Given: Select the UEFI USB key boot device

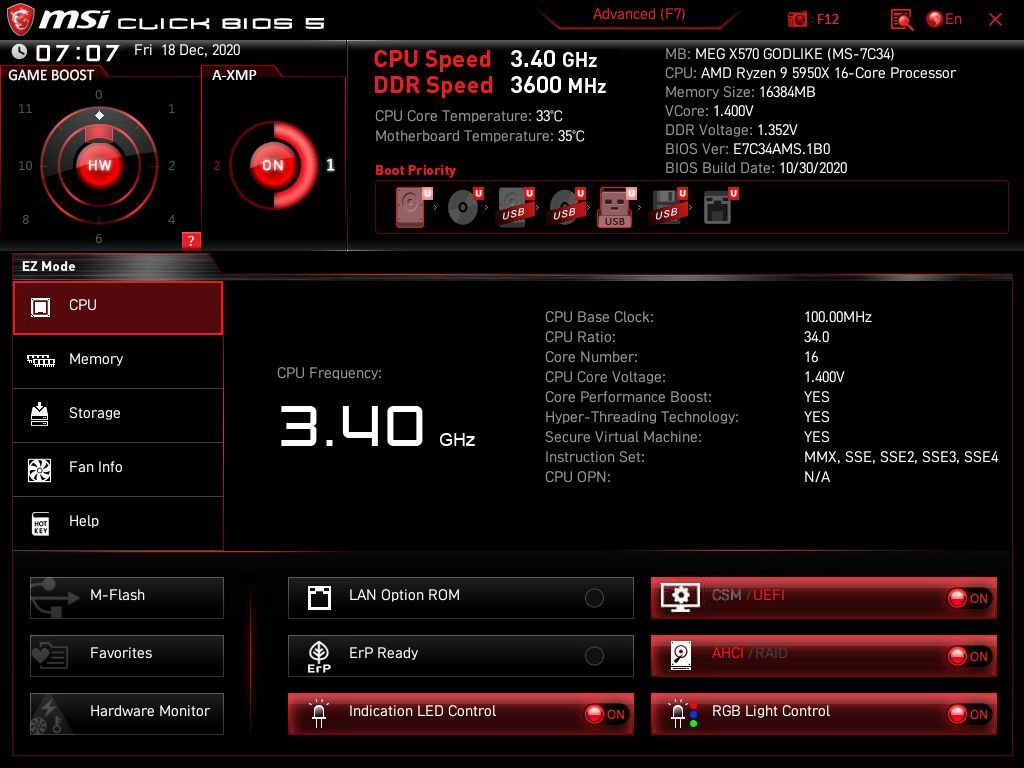Looking at the screenshot, I should pyautogui.click(x=616, y=208).
